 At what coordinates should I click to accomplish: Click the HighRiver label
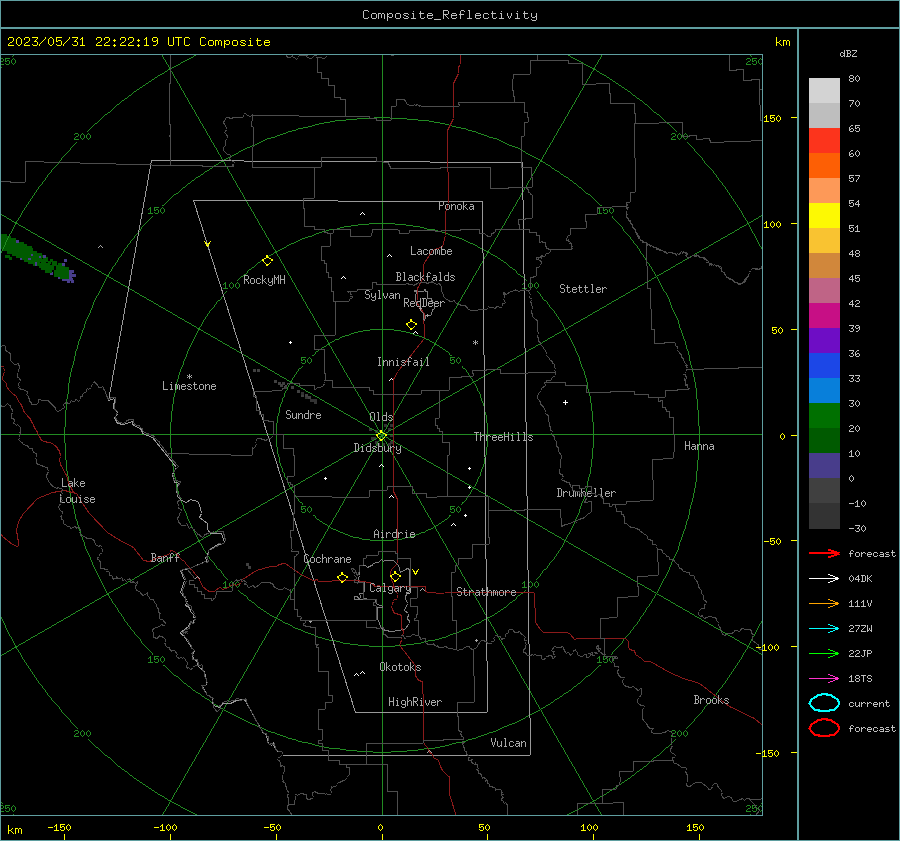(x=415, y=702)
